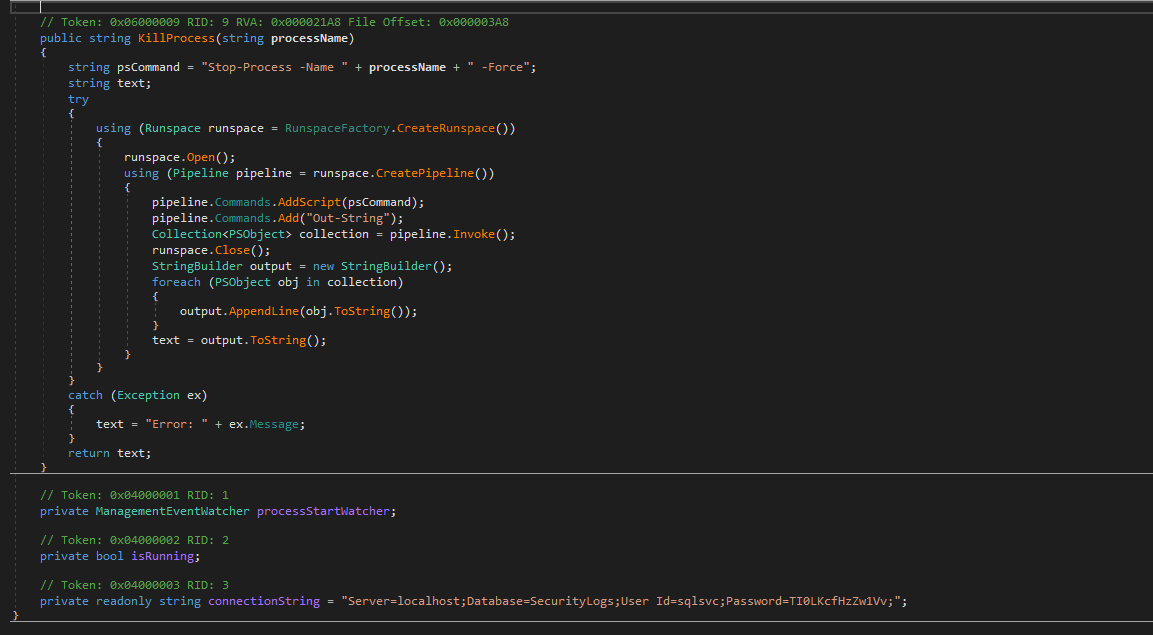Click the connection string literal with the SecurityLogs database

click(x=621, y=601)
